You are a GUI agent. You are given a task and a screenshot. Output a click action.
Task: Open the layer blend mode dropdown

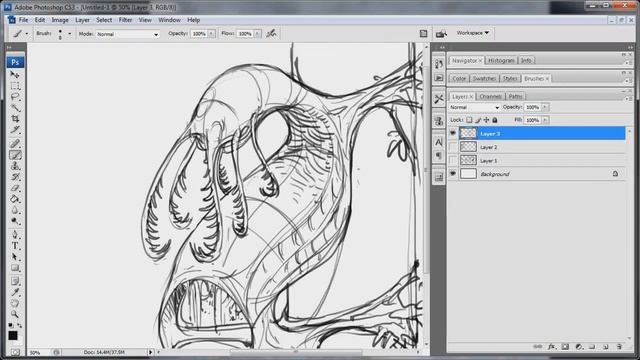474,107
